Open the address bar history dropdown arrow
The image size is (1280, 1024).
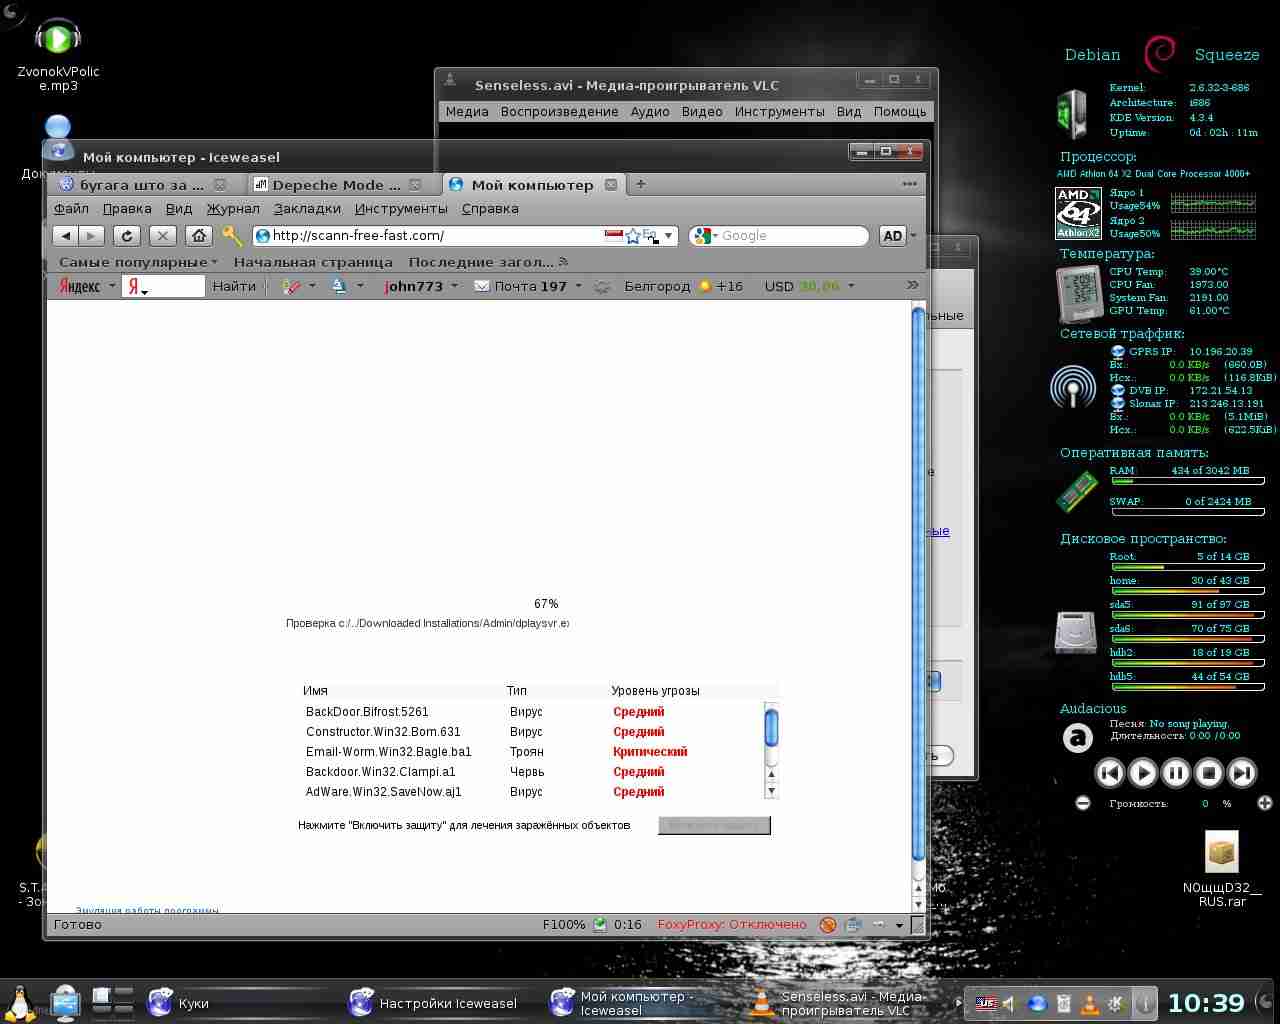tap(669, 236)
